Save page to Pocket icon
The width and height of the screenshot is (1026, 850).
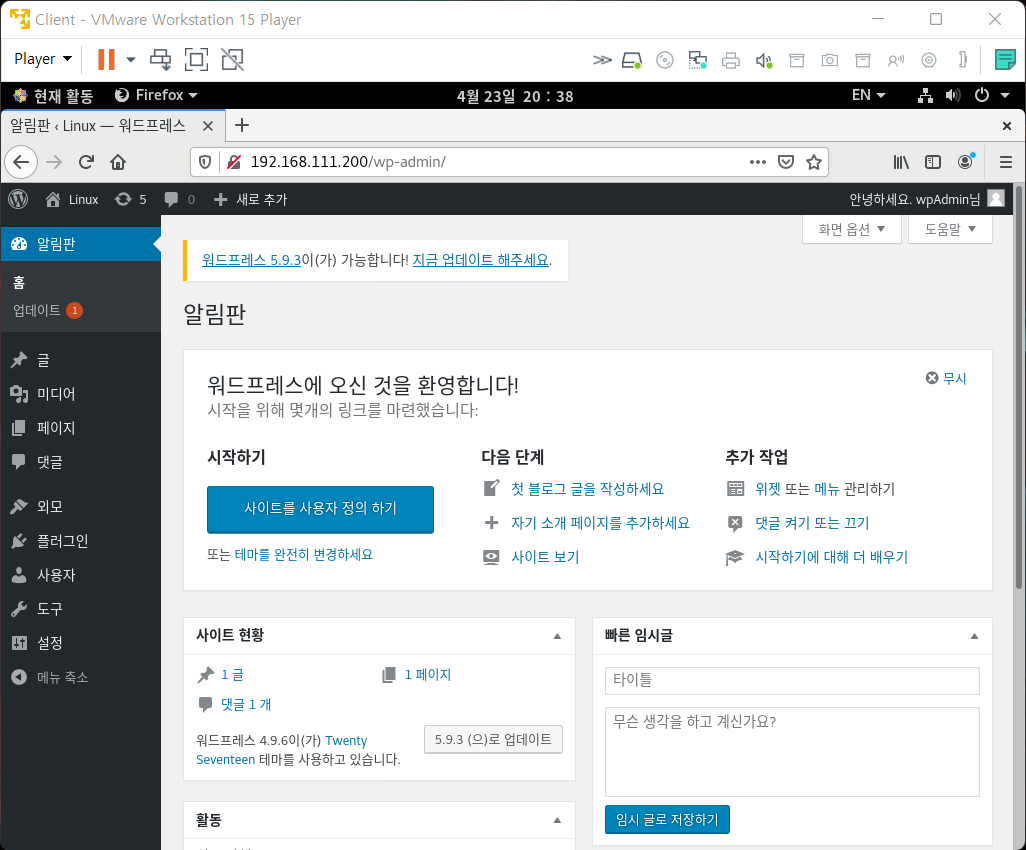tap(786, 162)
